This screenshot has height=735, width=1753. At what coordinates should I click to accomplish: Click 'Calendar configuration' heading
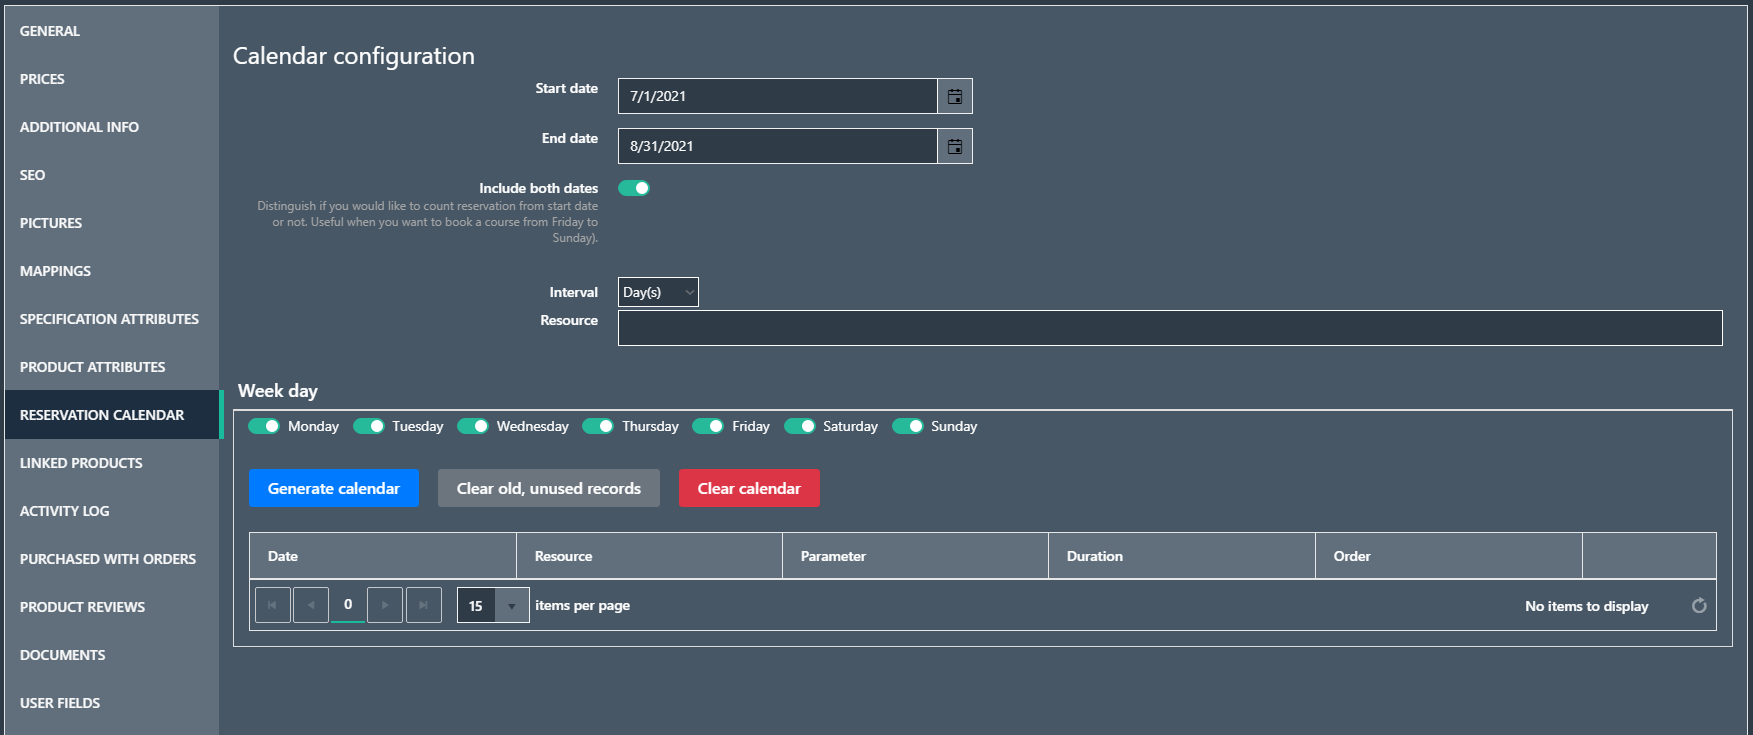[354, 56]
